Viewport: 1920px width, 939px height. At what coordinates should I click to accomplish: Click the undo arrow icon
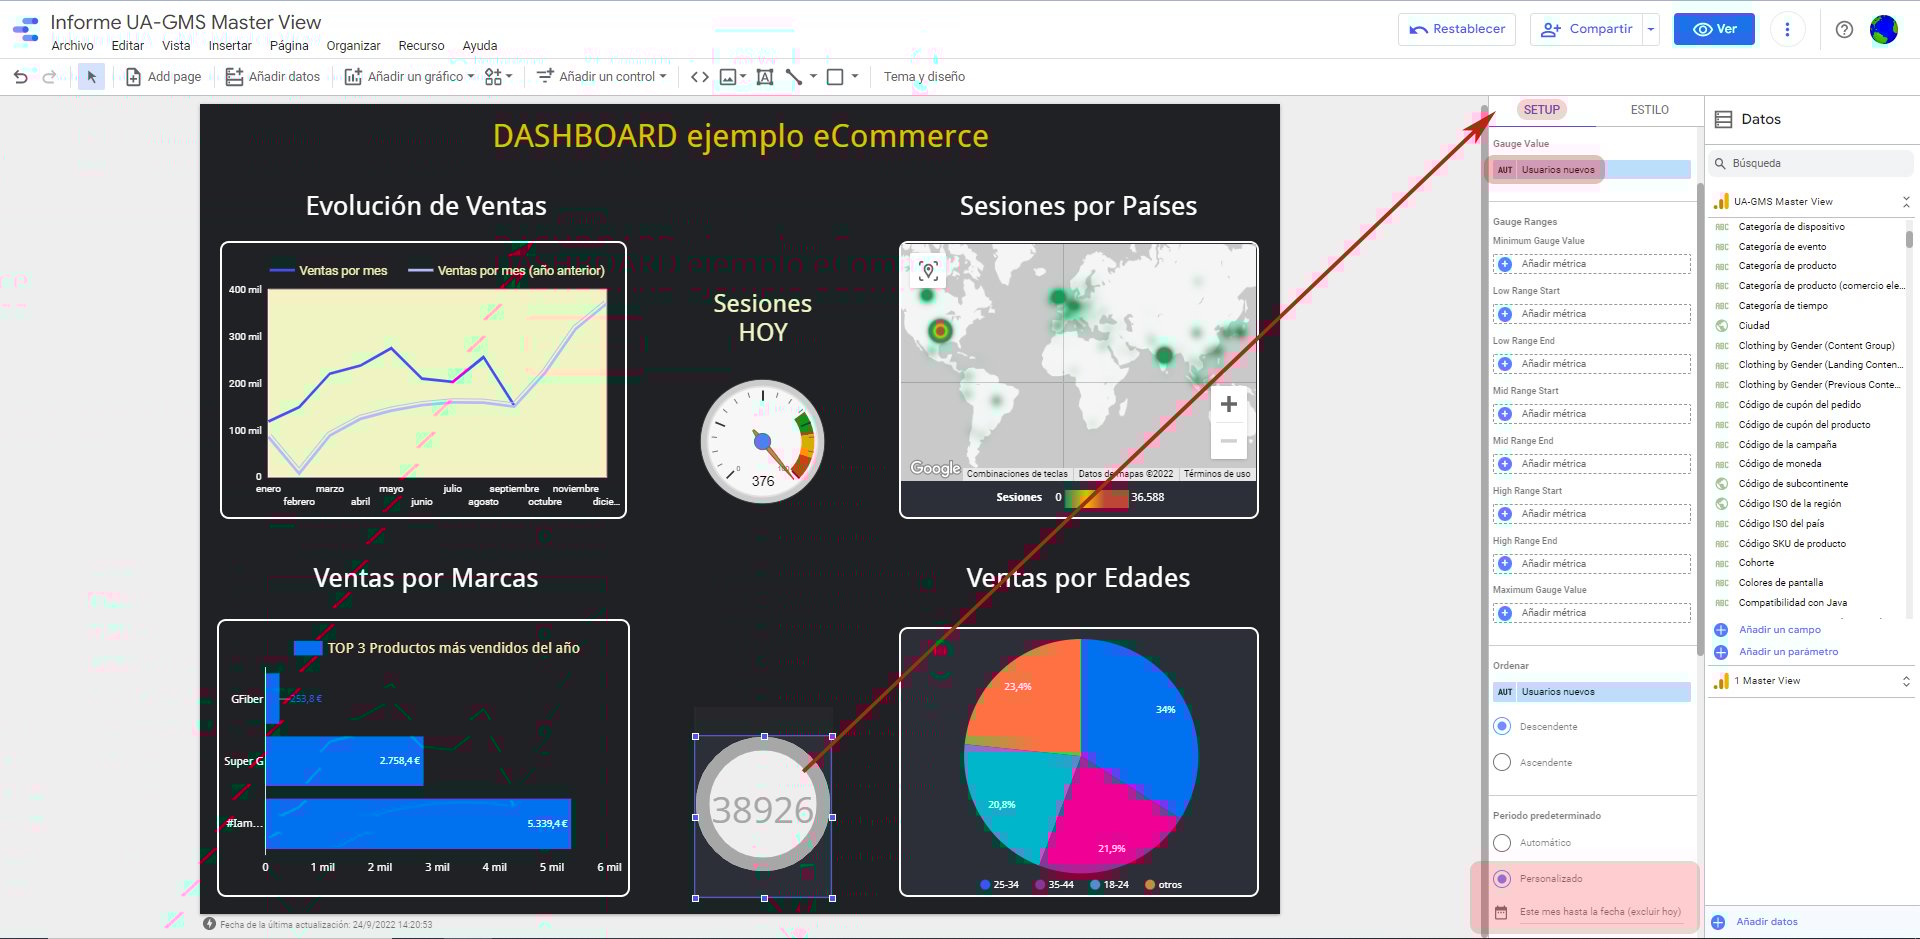tap(21, 77)
